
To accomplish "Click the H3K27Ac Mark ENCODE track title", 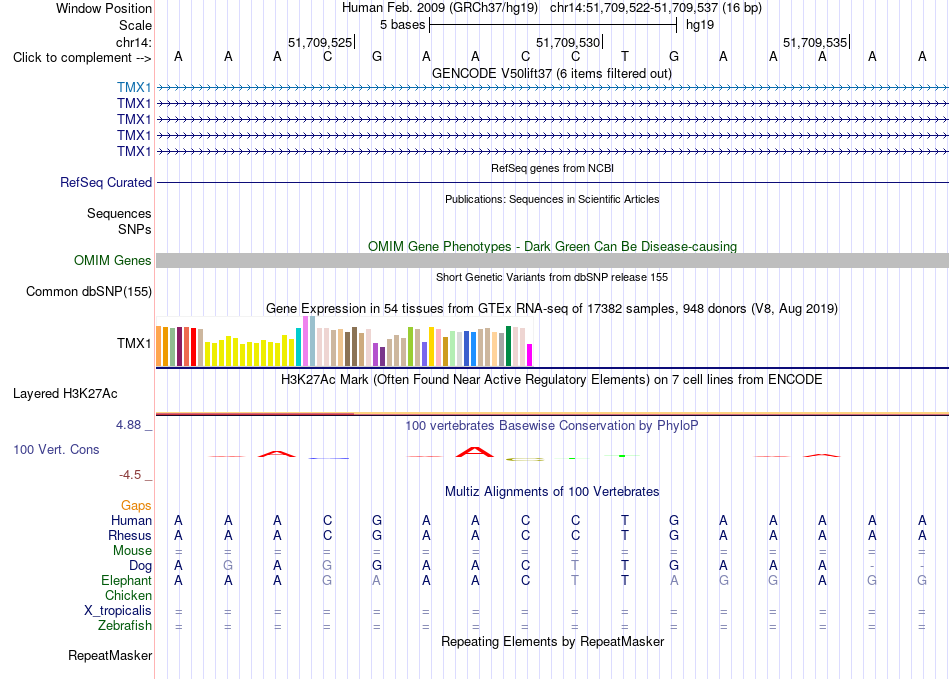I will tap(552, 380).
